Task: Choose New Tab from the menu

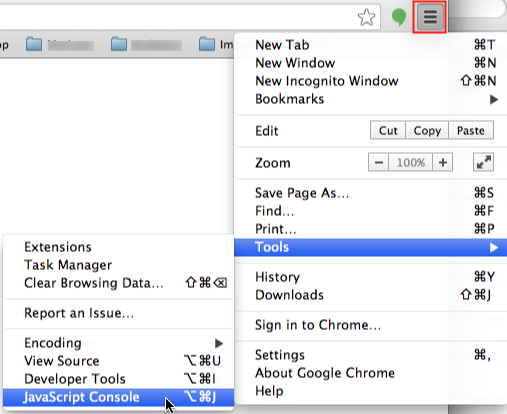Action: coord(371,45)
